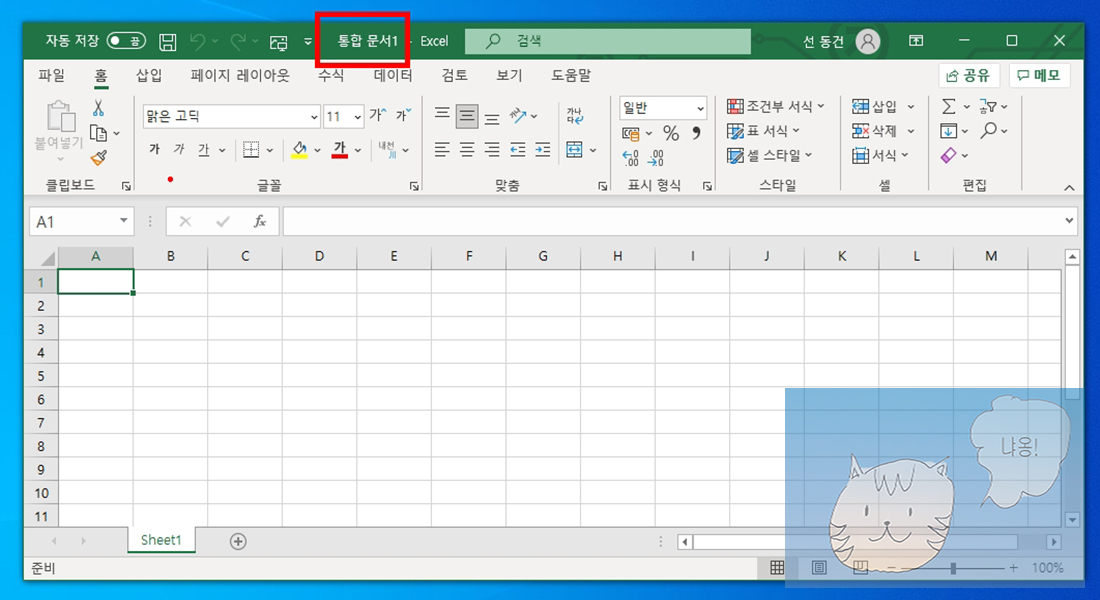Screen dimensions: 1100x600
Task: Apply red font color
Action: pyautogui.click(x=340, y=149)
